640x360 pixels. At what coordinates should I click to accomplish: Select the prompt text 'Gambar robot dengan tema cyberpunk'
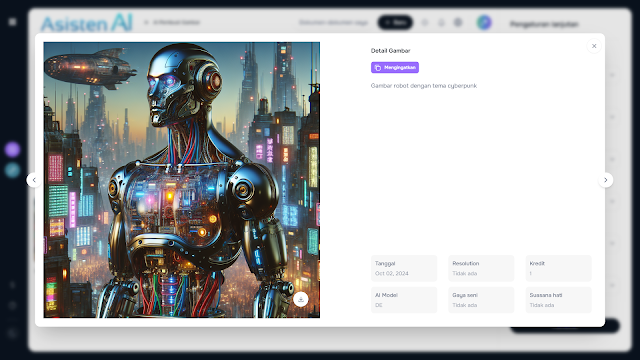[424, 86]
